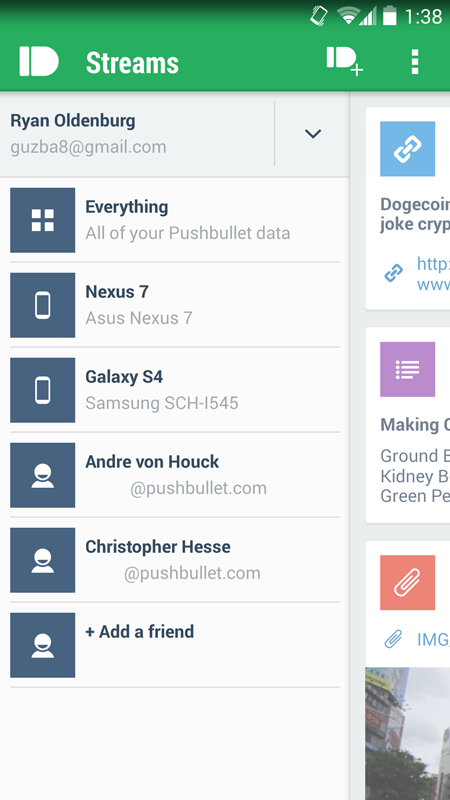Click the Galaxy S4 phone icon

point(43,390)
